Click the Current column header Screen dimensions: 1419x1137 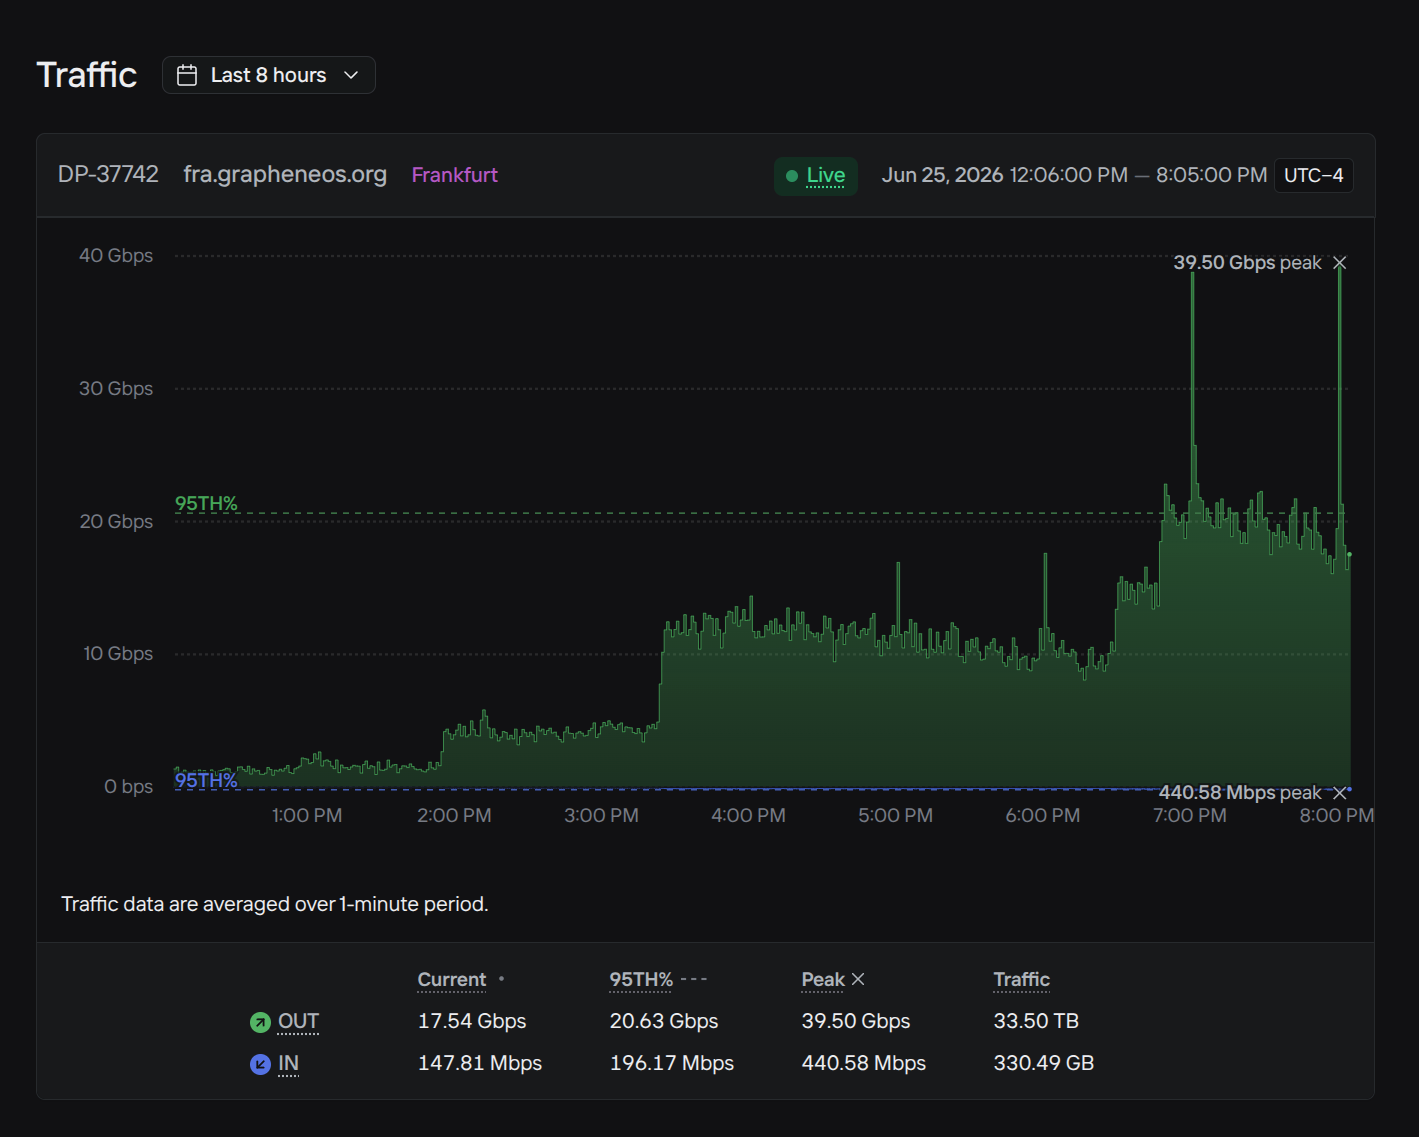pos(452,980)
